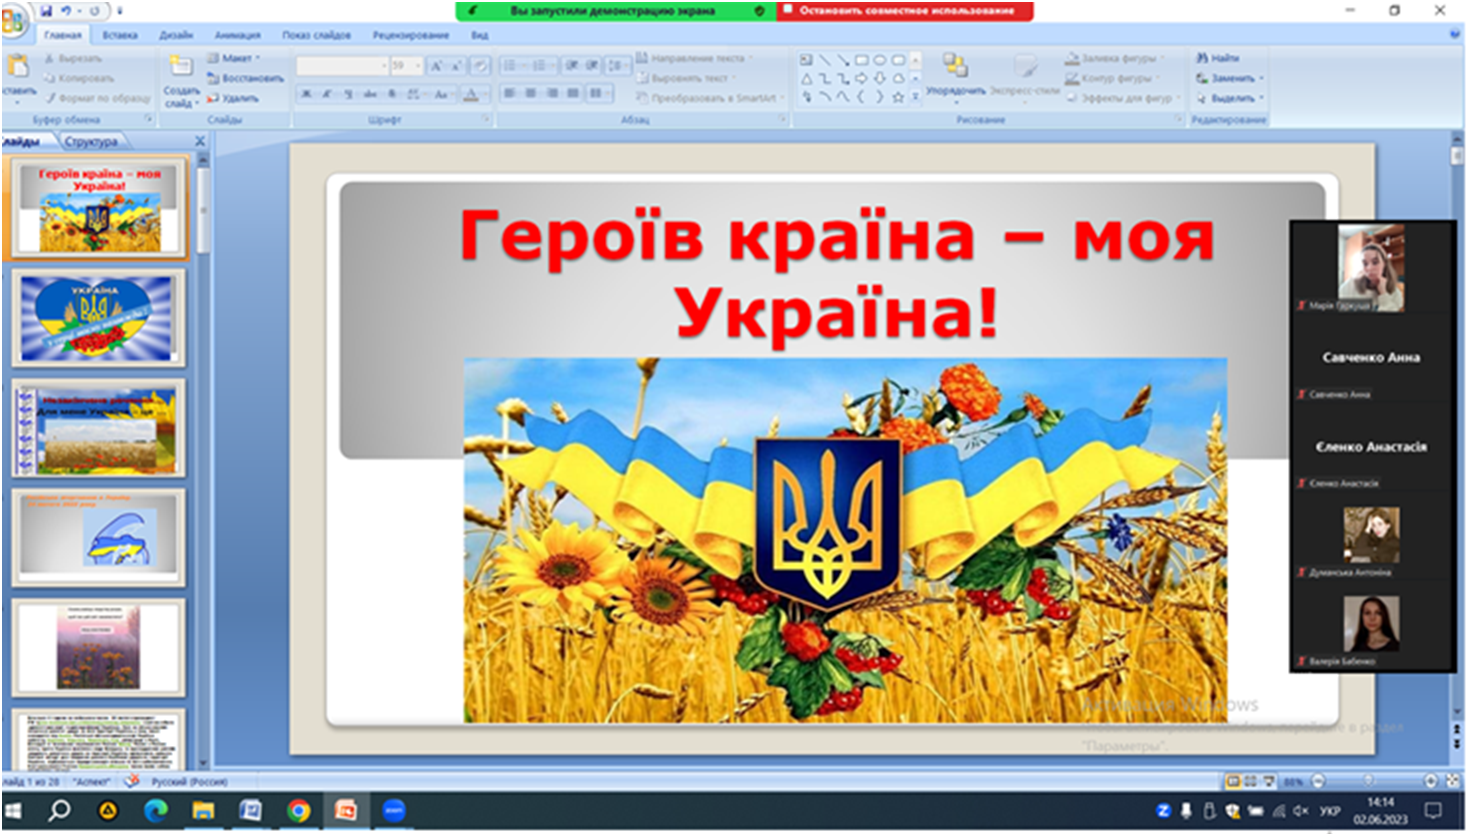Open the Insert (Вставка) ribbon tab

click(120, 35)
